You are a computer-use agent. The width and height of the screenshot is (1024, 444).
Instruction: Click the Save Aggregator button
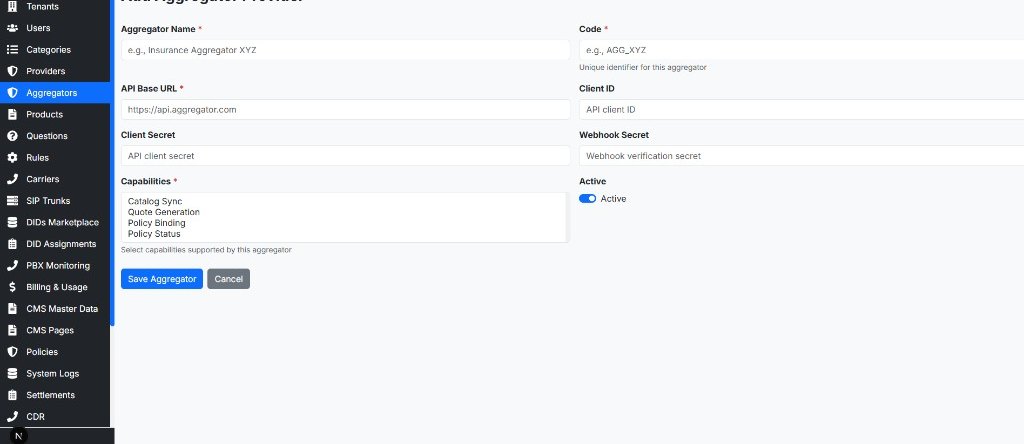pos(162,279)
